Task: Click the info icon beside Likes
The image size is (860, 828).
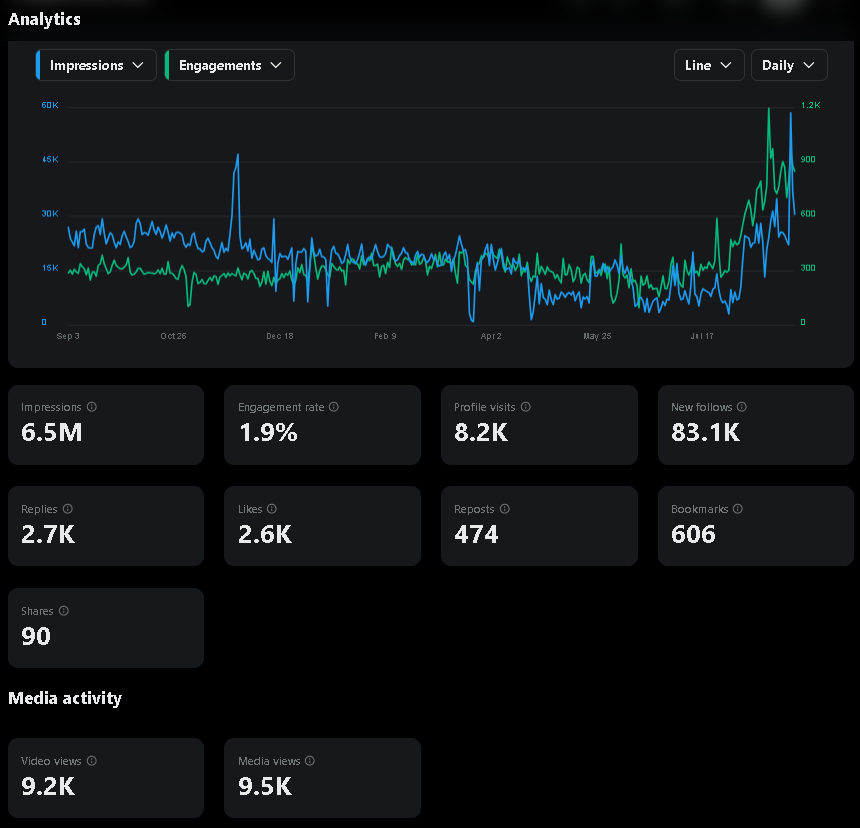Action: click(271, 509)
